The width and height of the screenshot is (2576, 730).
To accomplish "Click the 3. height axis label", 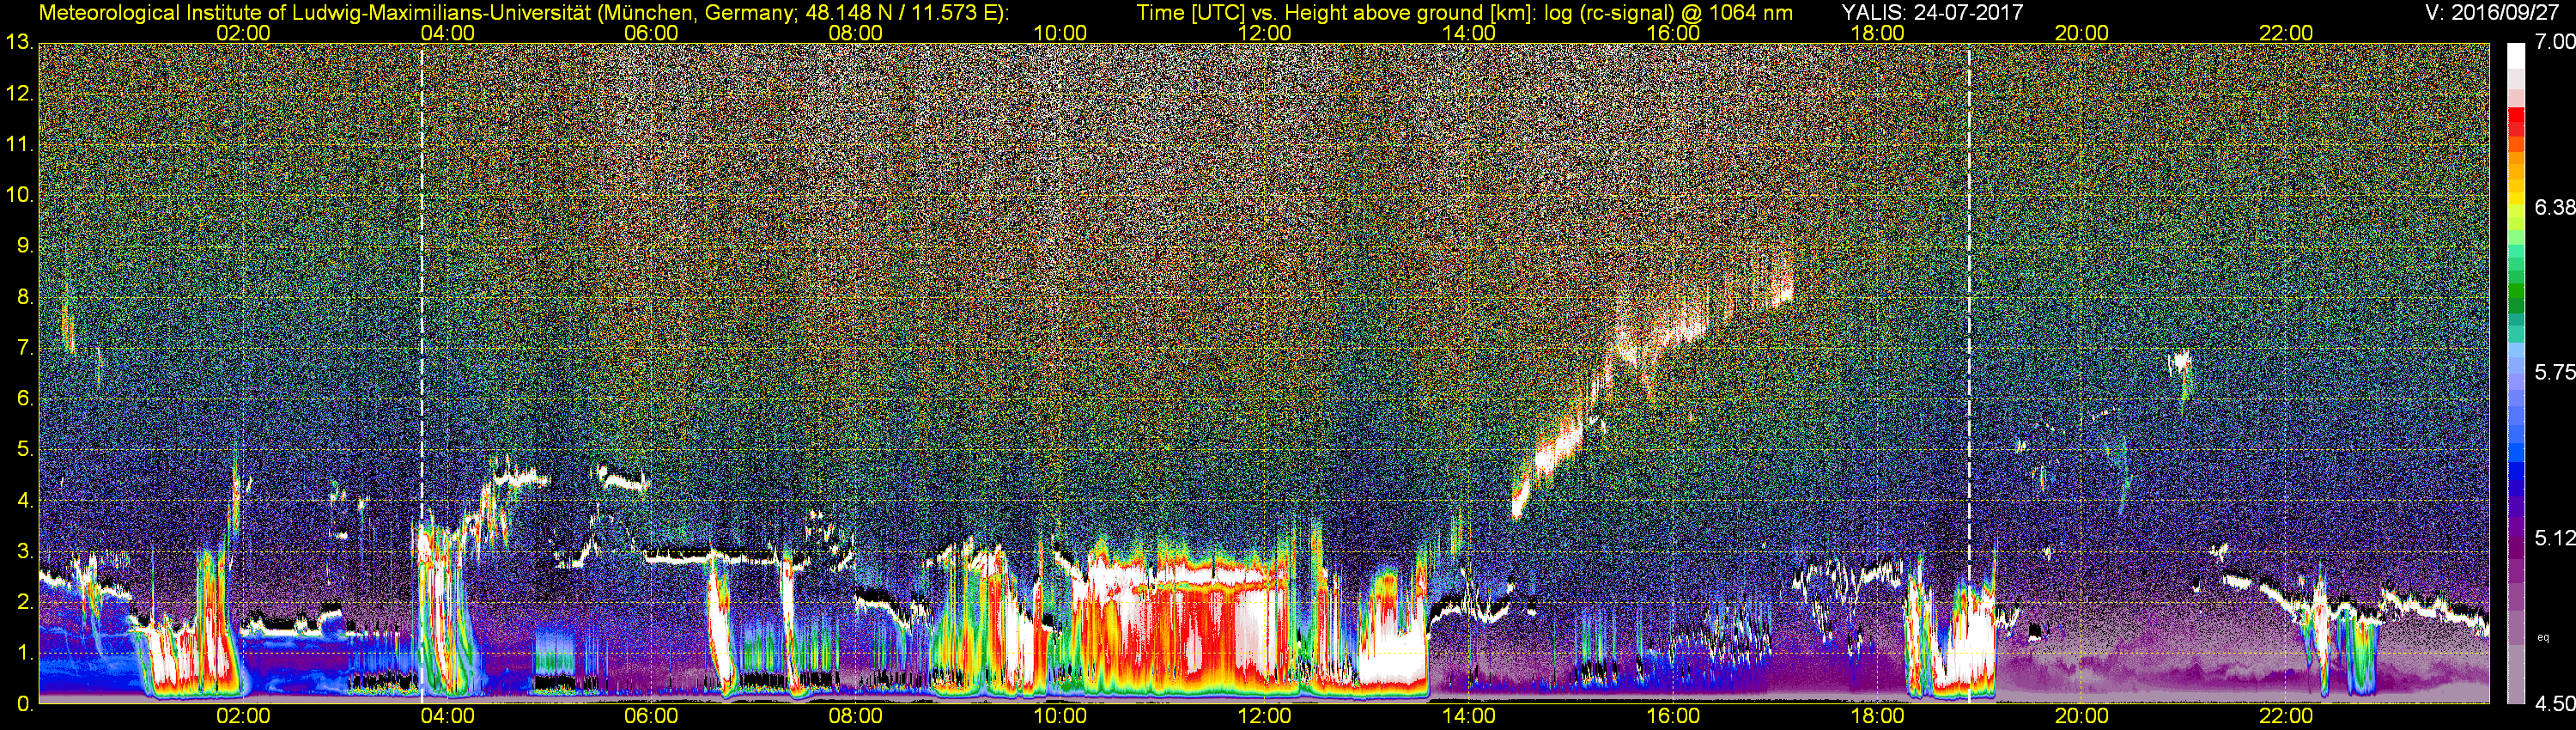I will [x=25, y=552].
